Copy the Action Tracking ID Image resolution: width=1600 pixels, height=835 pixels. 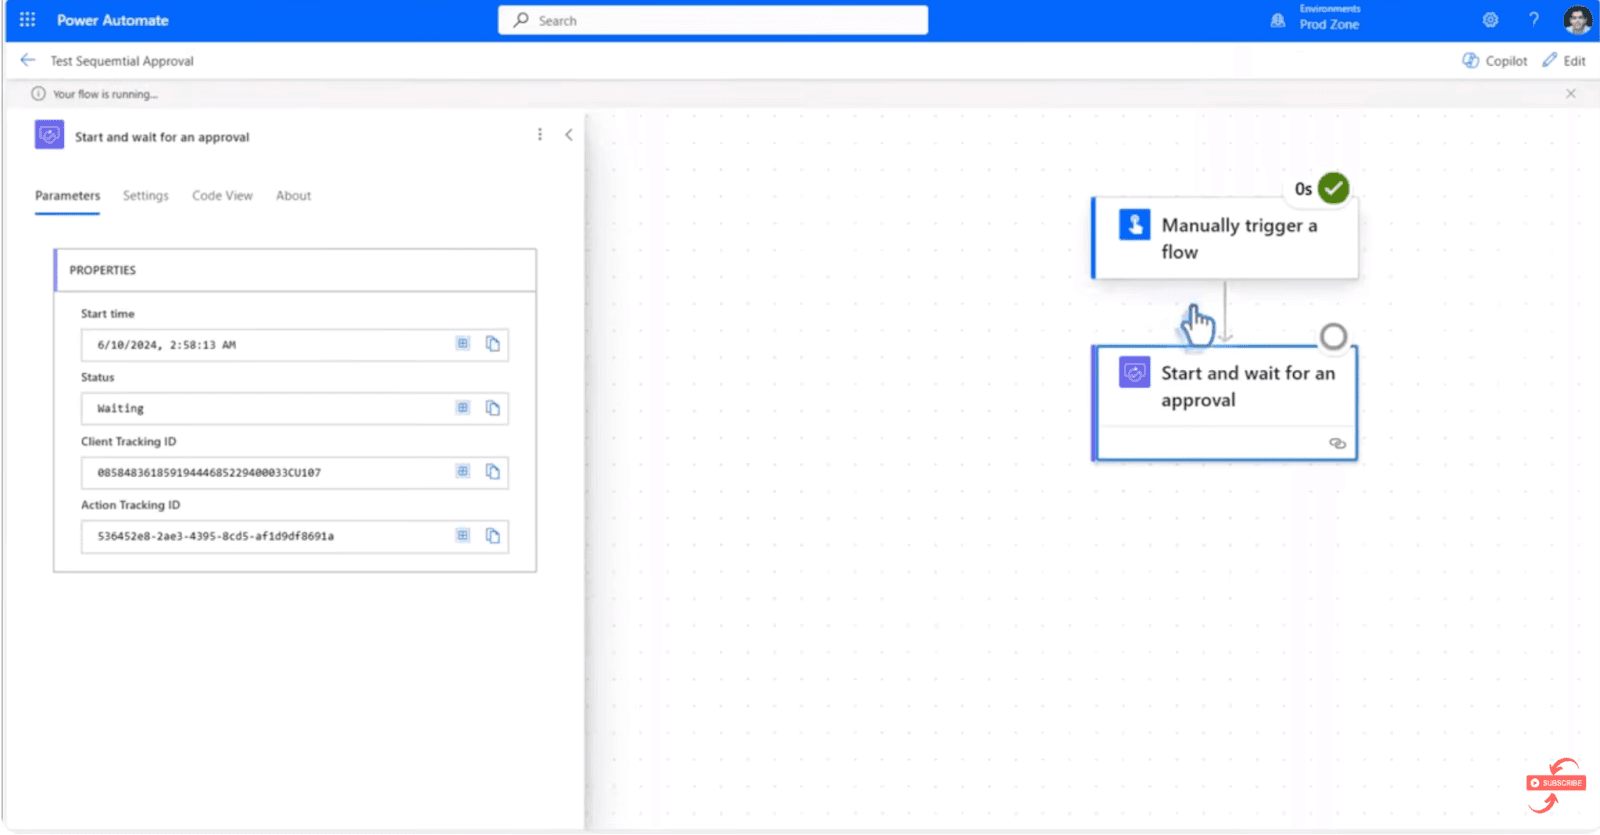[x=493, y=536]
